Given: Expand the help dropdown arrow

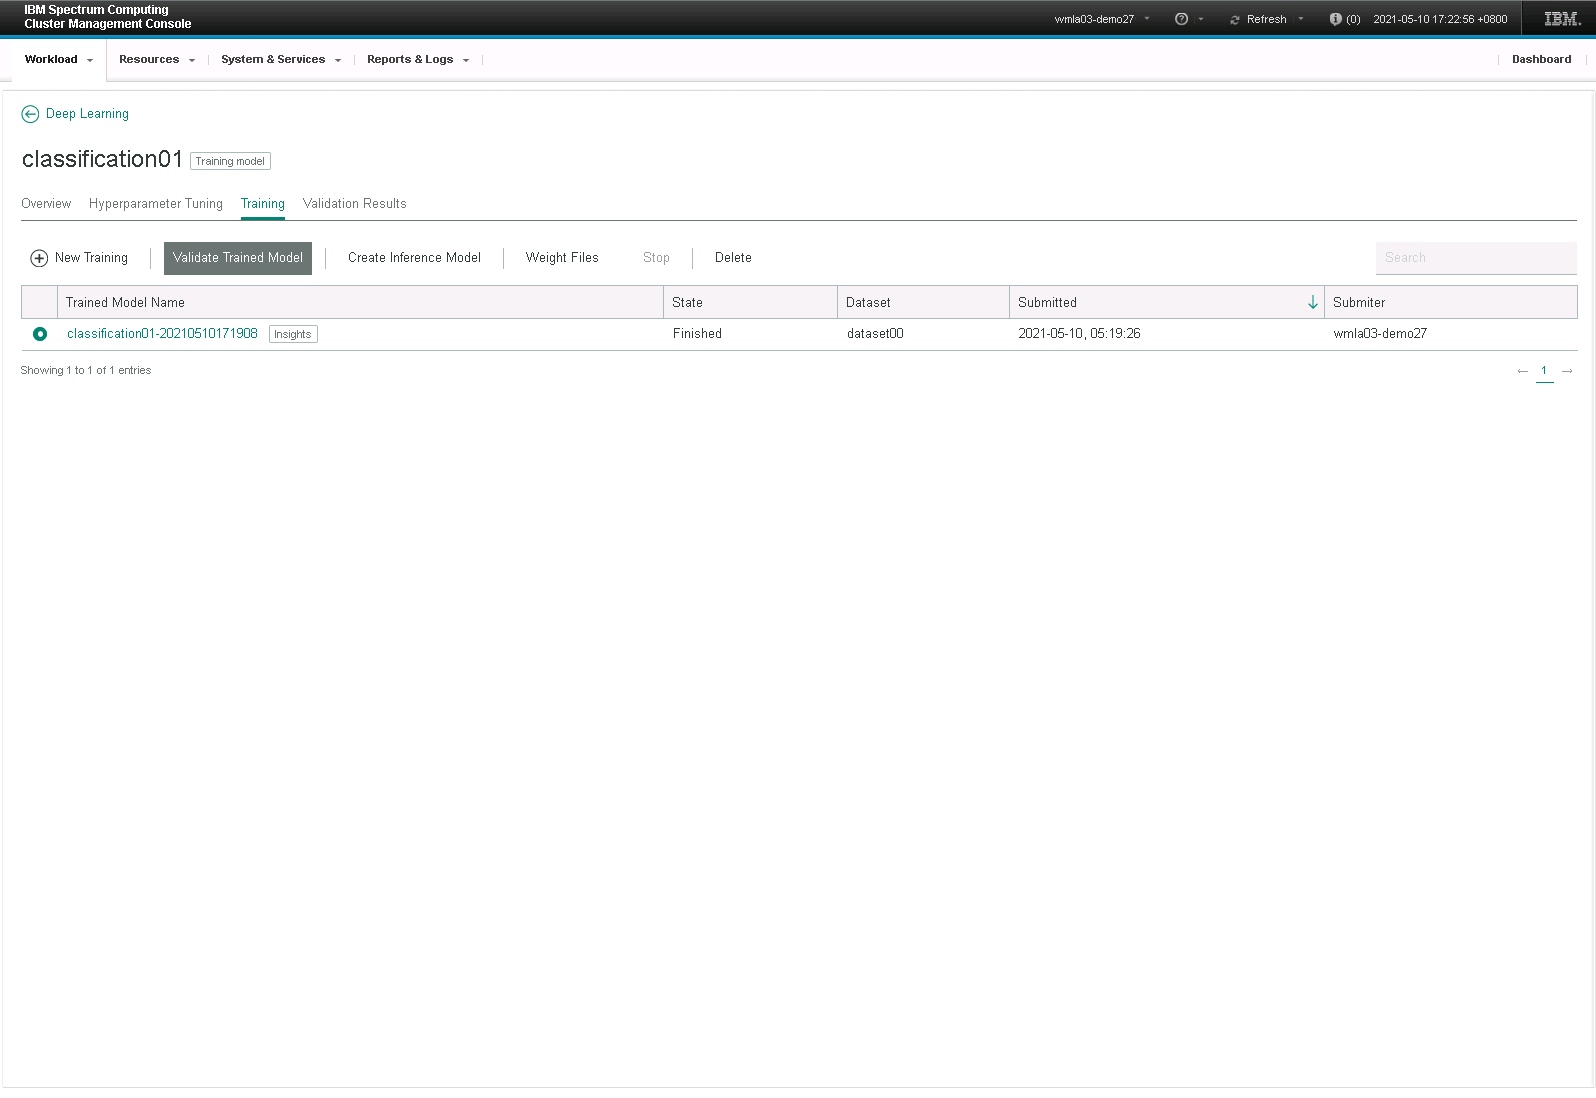Looking at the screenshot, I should click(x=1201, y=19).
